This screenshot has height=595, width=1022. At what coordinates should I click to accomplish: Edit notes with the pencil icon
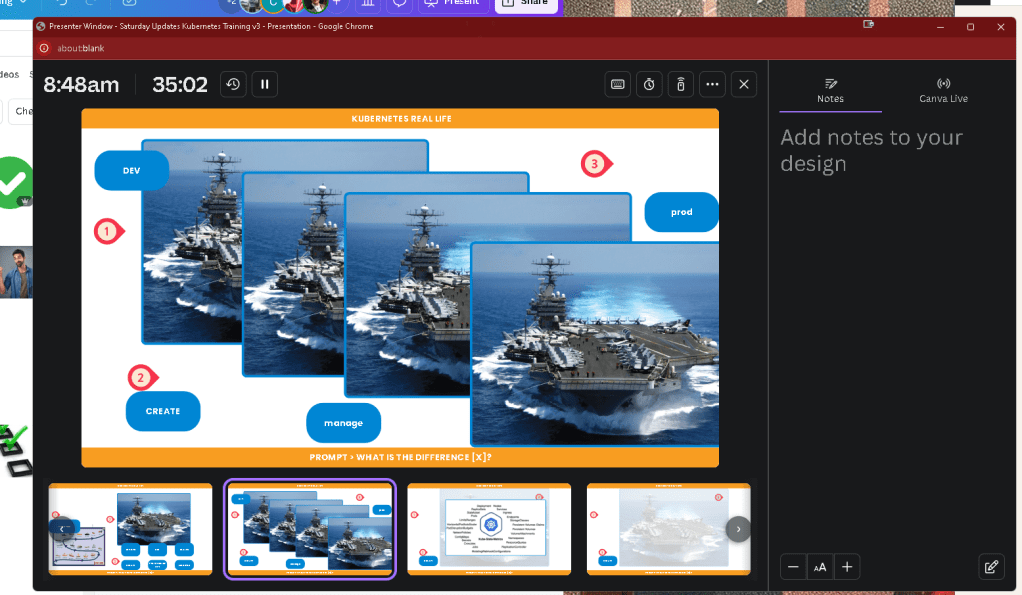(991, 567)
